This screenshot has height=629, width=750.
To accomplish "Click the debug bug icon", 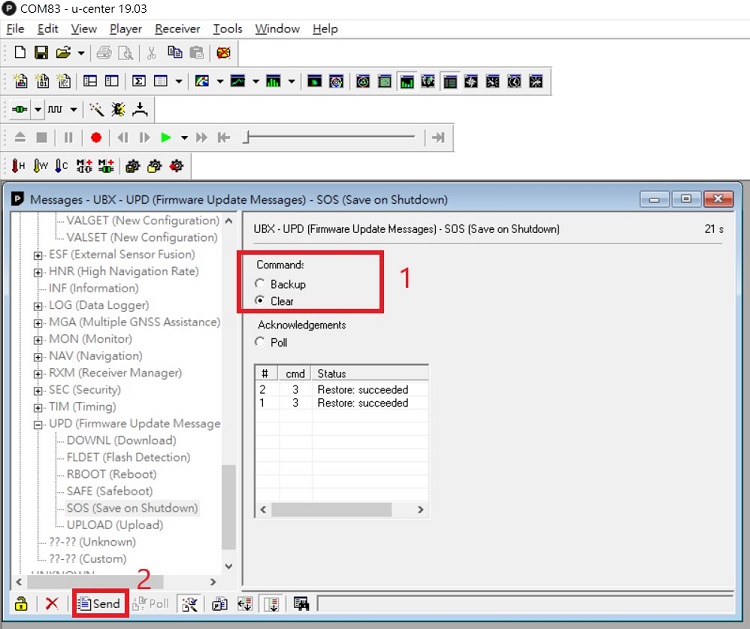I will coord(118,109).
